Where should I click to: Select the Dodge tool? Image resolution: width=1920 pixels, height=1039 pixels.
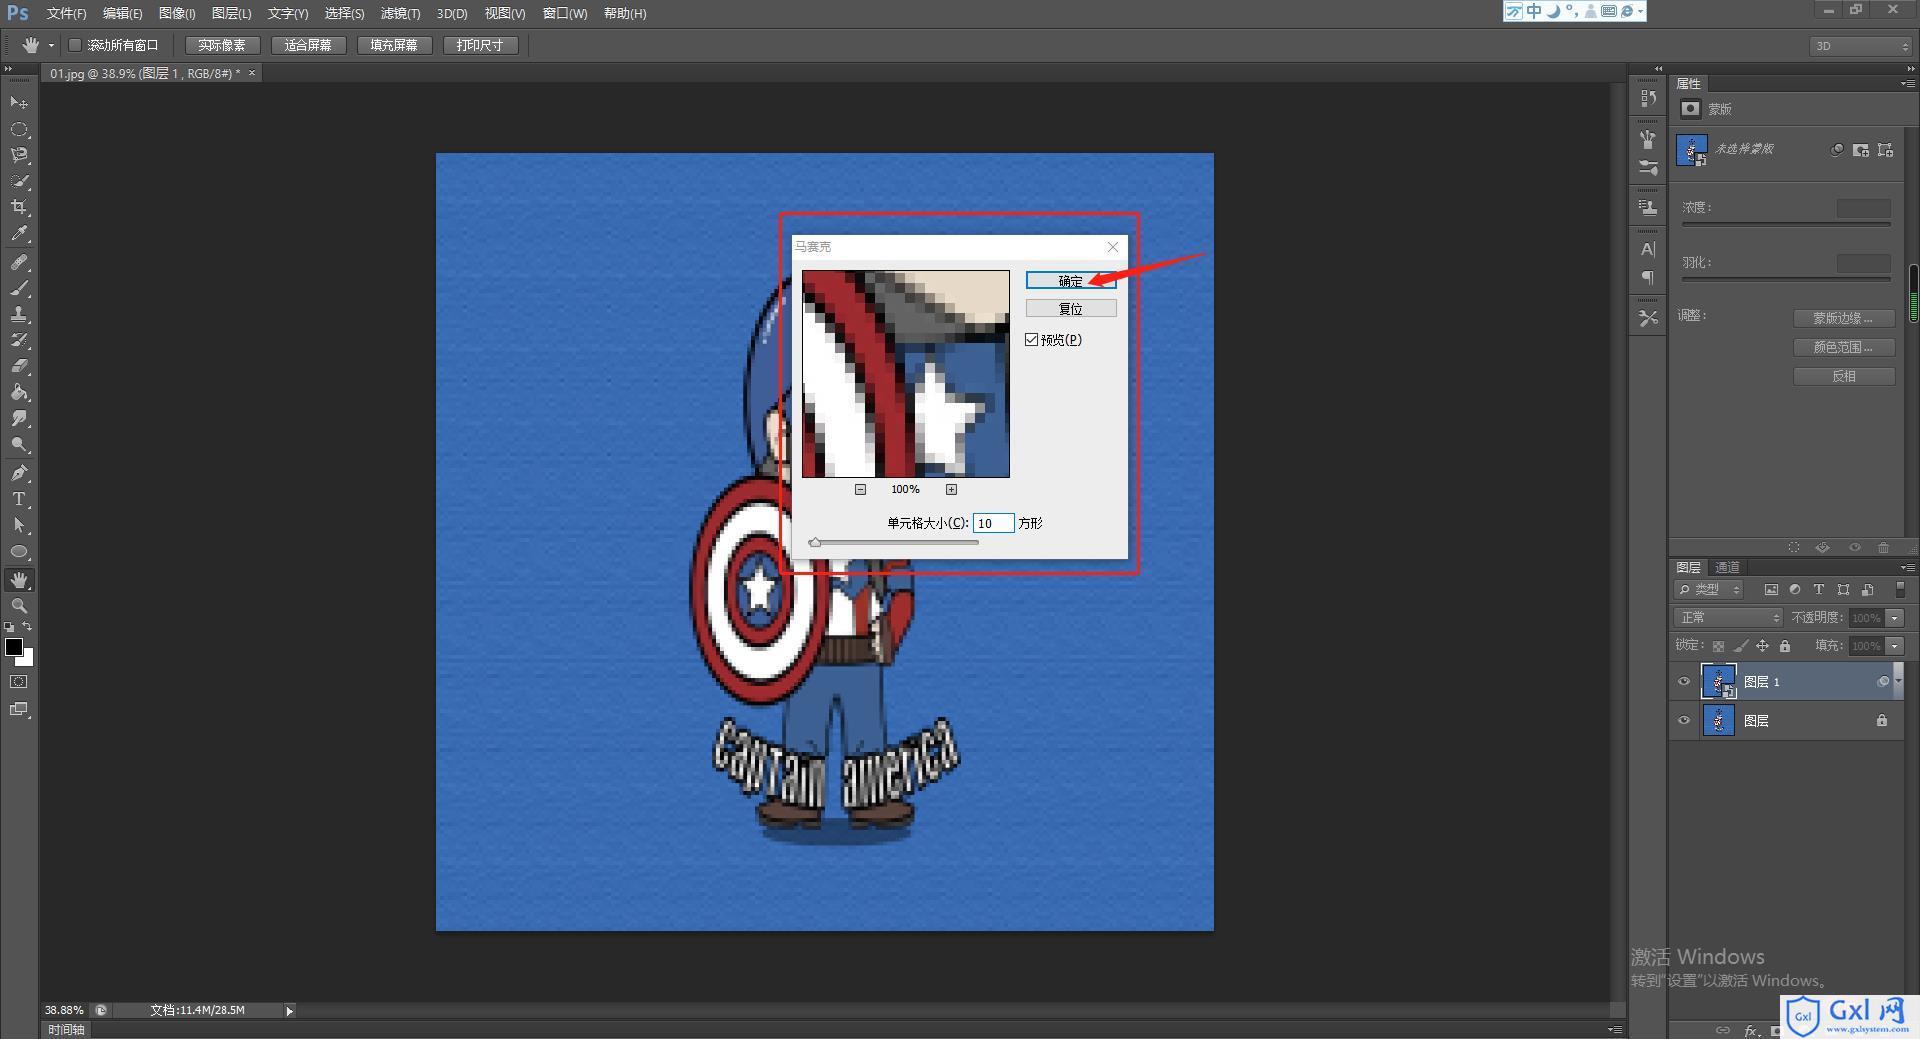pos(19,445)
